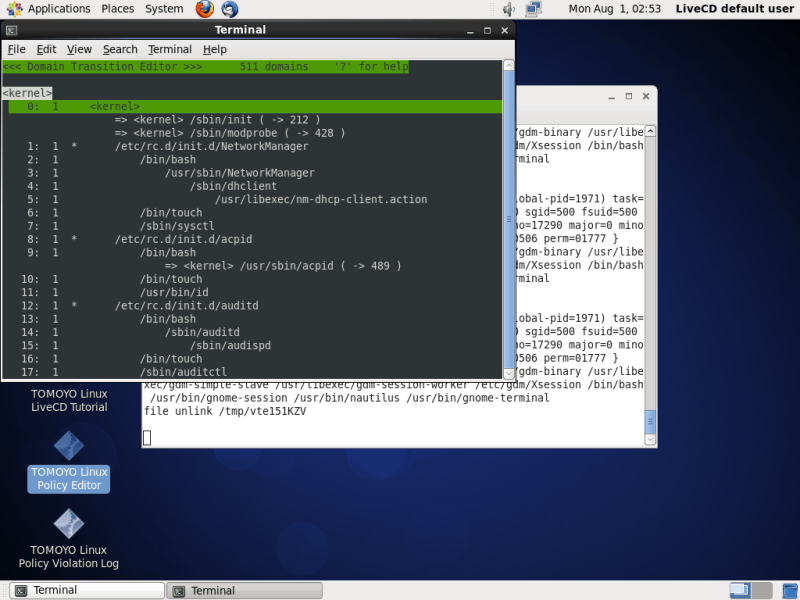
Task: Open the Firefox browser launcher
Action: 205,9
